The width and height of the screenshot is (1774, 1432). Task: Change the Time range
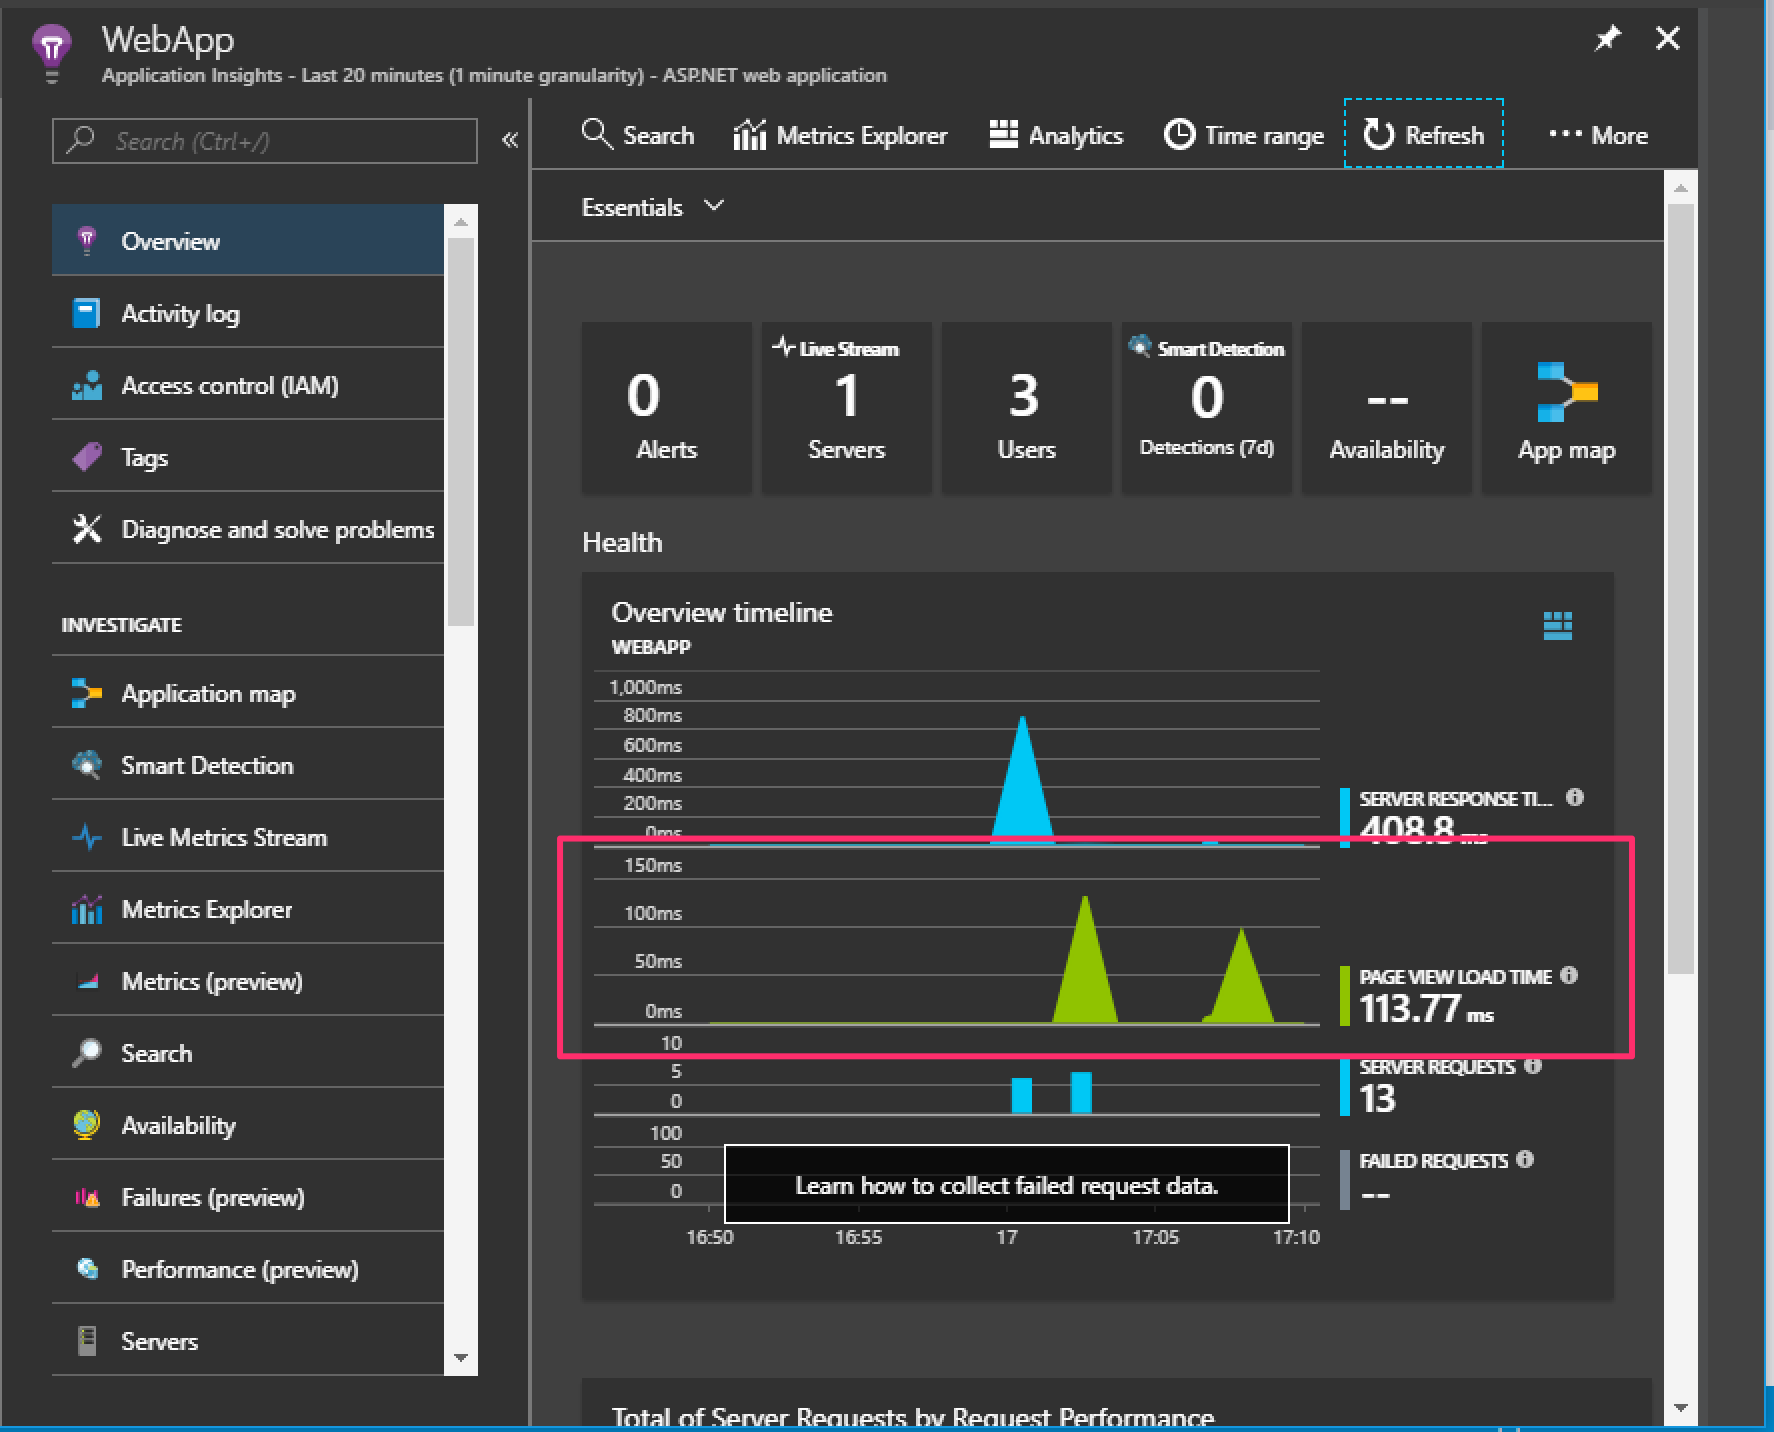coord(1244,135)
